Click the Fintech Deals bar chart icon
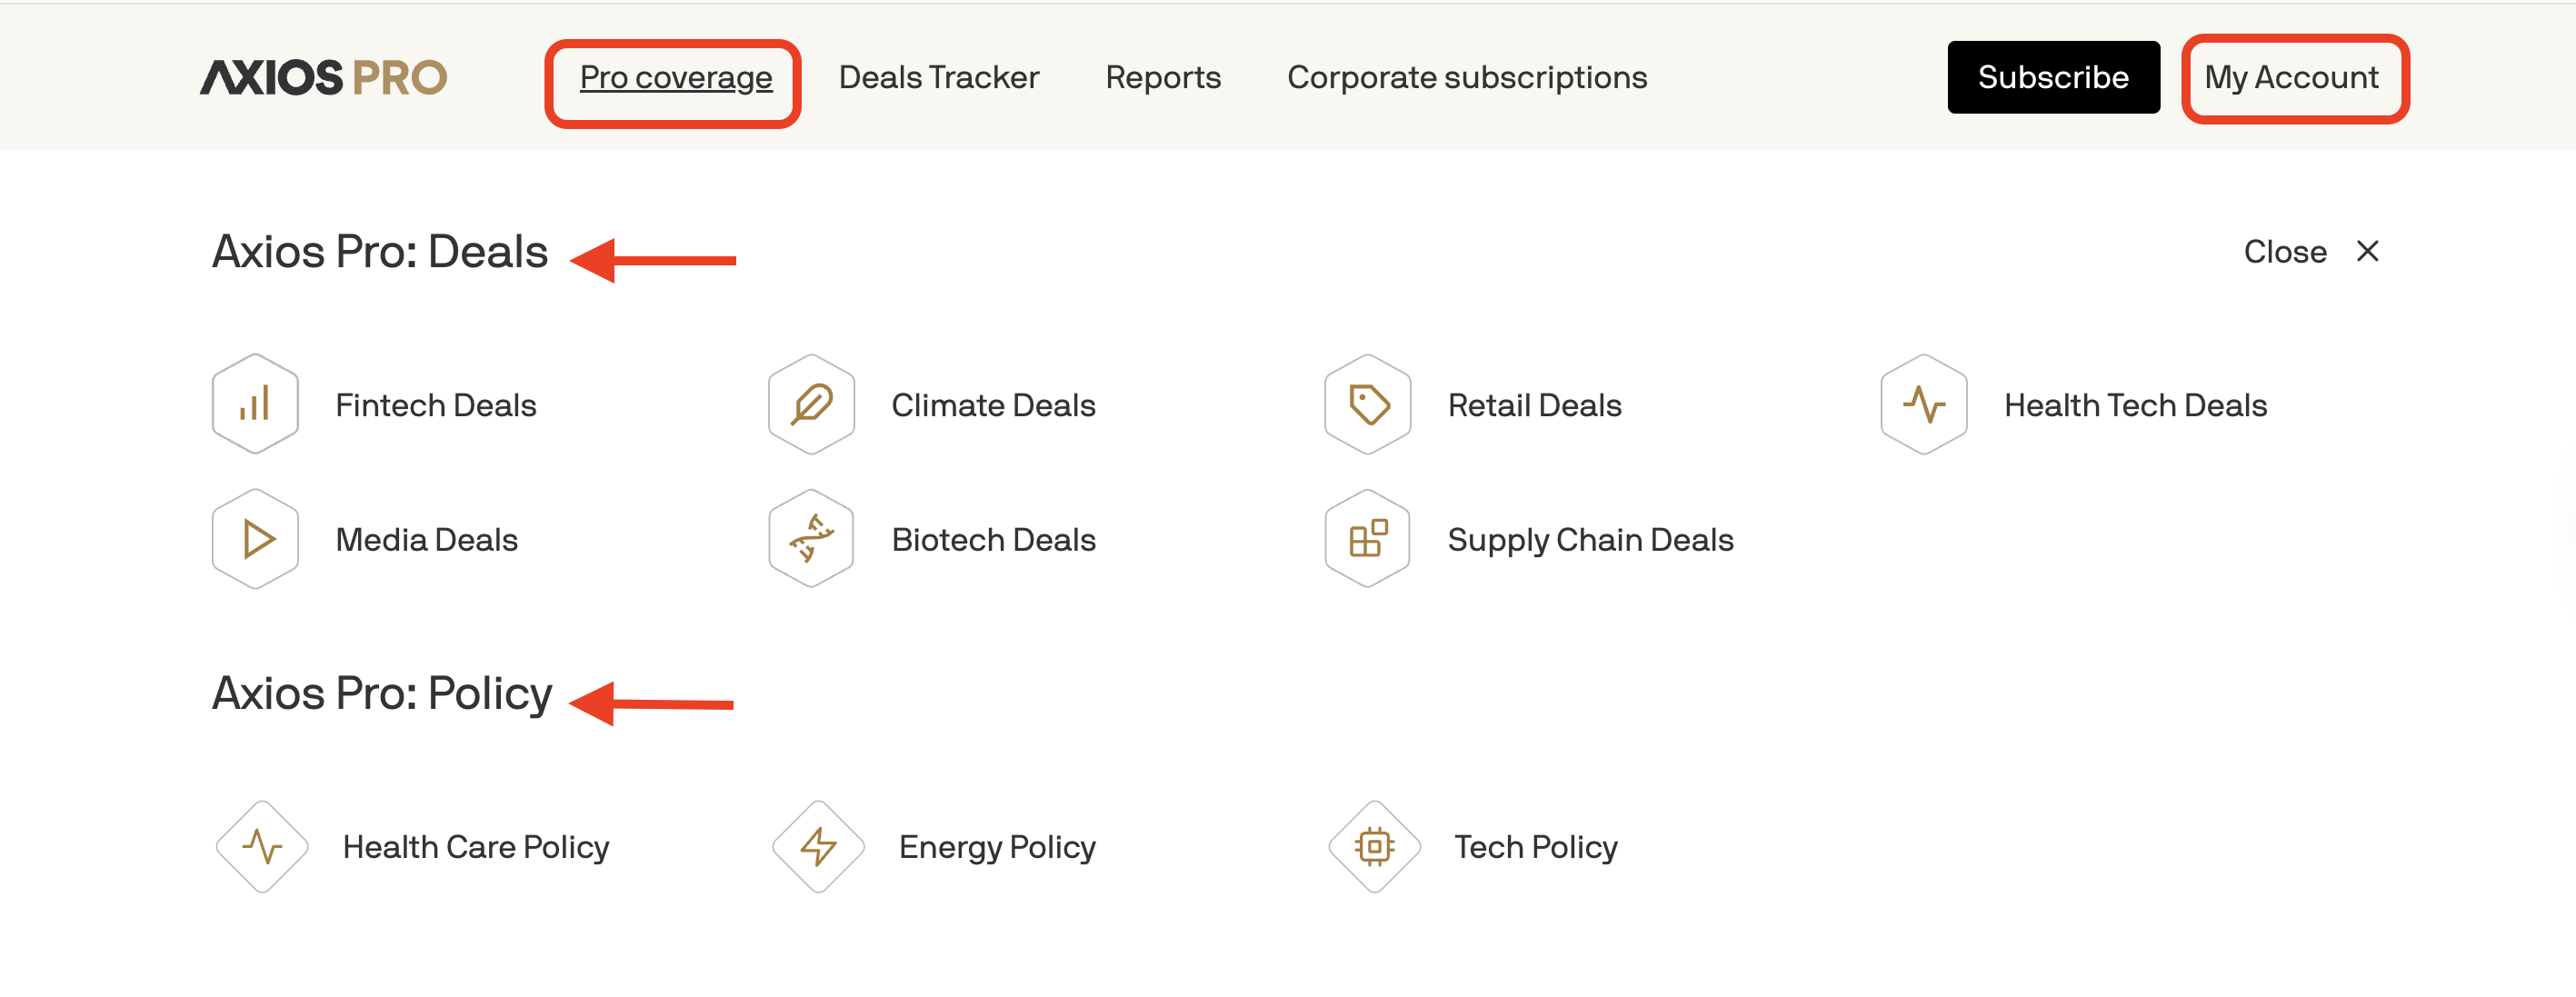 255,404
